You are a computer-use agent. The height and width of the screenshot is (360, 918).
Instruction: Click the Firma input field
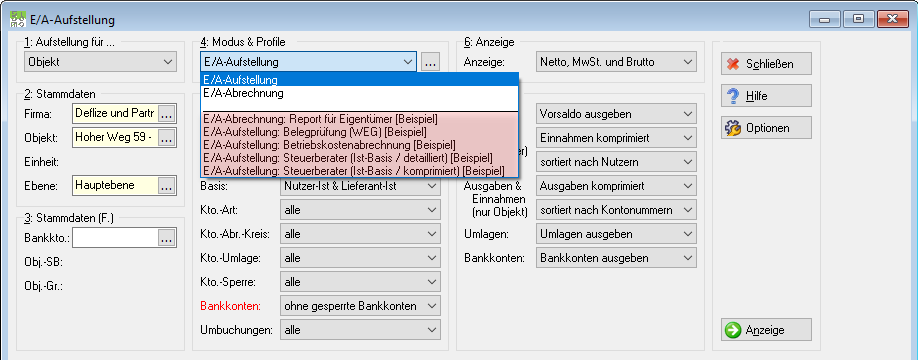(115, 114)
